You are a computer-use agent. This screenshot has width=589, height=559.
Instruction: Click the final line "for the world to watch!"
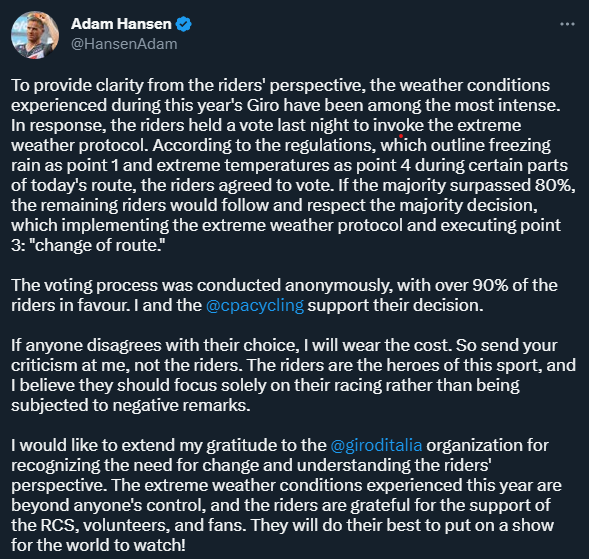pyautogui.click(x=98, y=545)
